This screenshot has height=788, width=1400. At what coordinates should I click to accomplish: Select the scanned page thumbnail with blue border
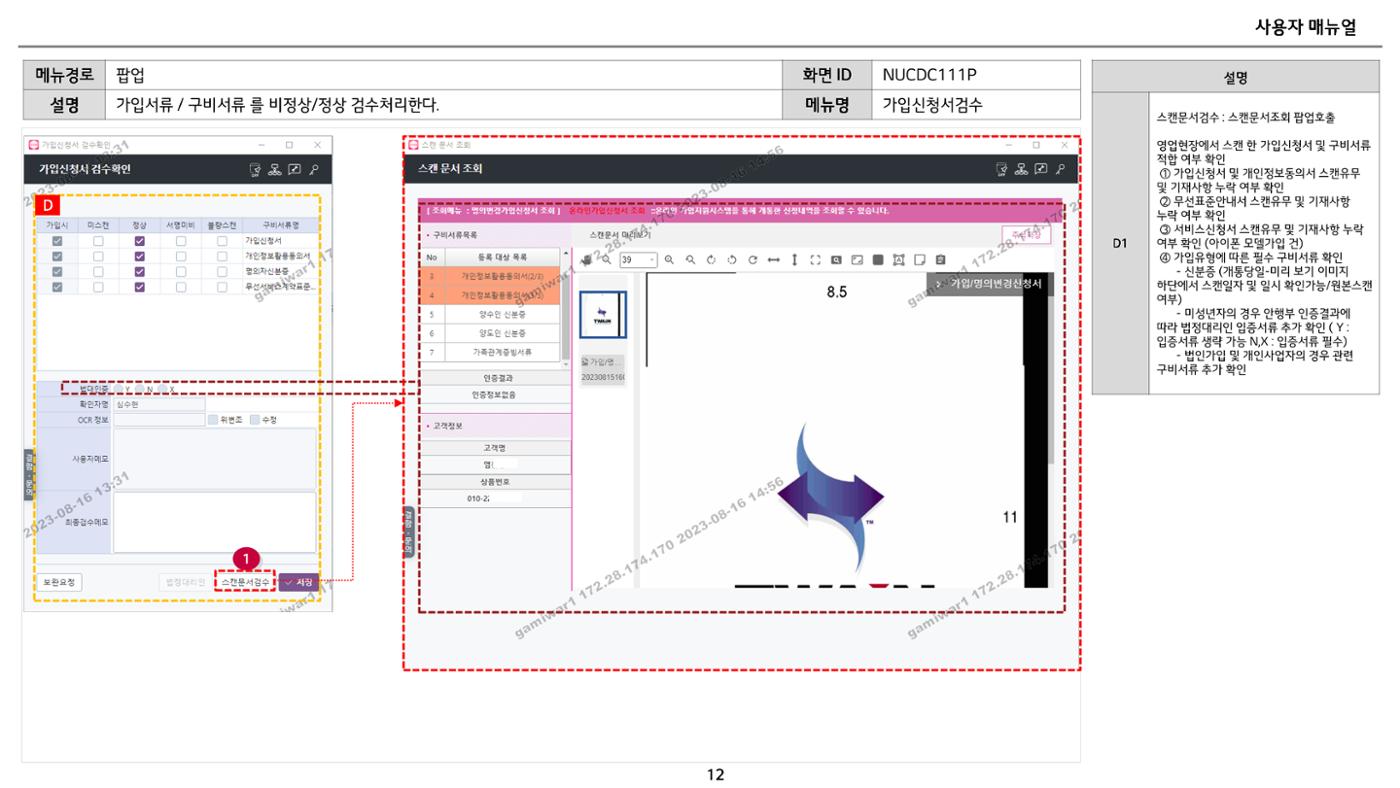pyautogui.click(x=603, y=316)
